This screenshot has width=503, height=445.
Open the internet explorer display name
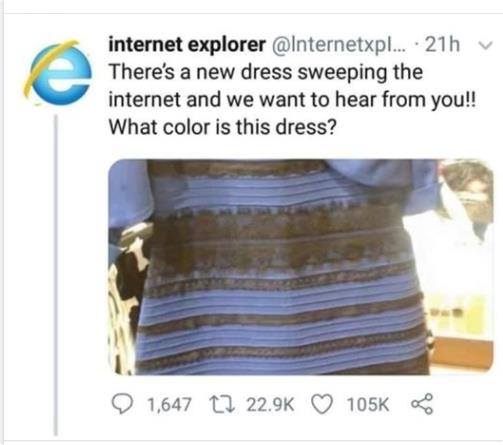pos(187,44)
